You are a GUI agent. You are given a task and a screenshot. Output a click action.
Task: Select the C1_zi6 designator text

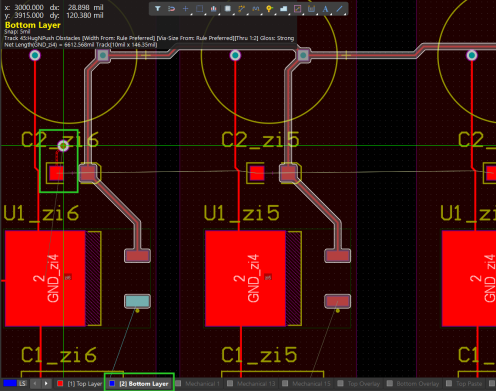59,355
